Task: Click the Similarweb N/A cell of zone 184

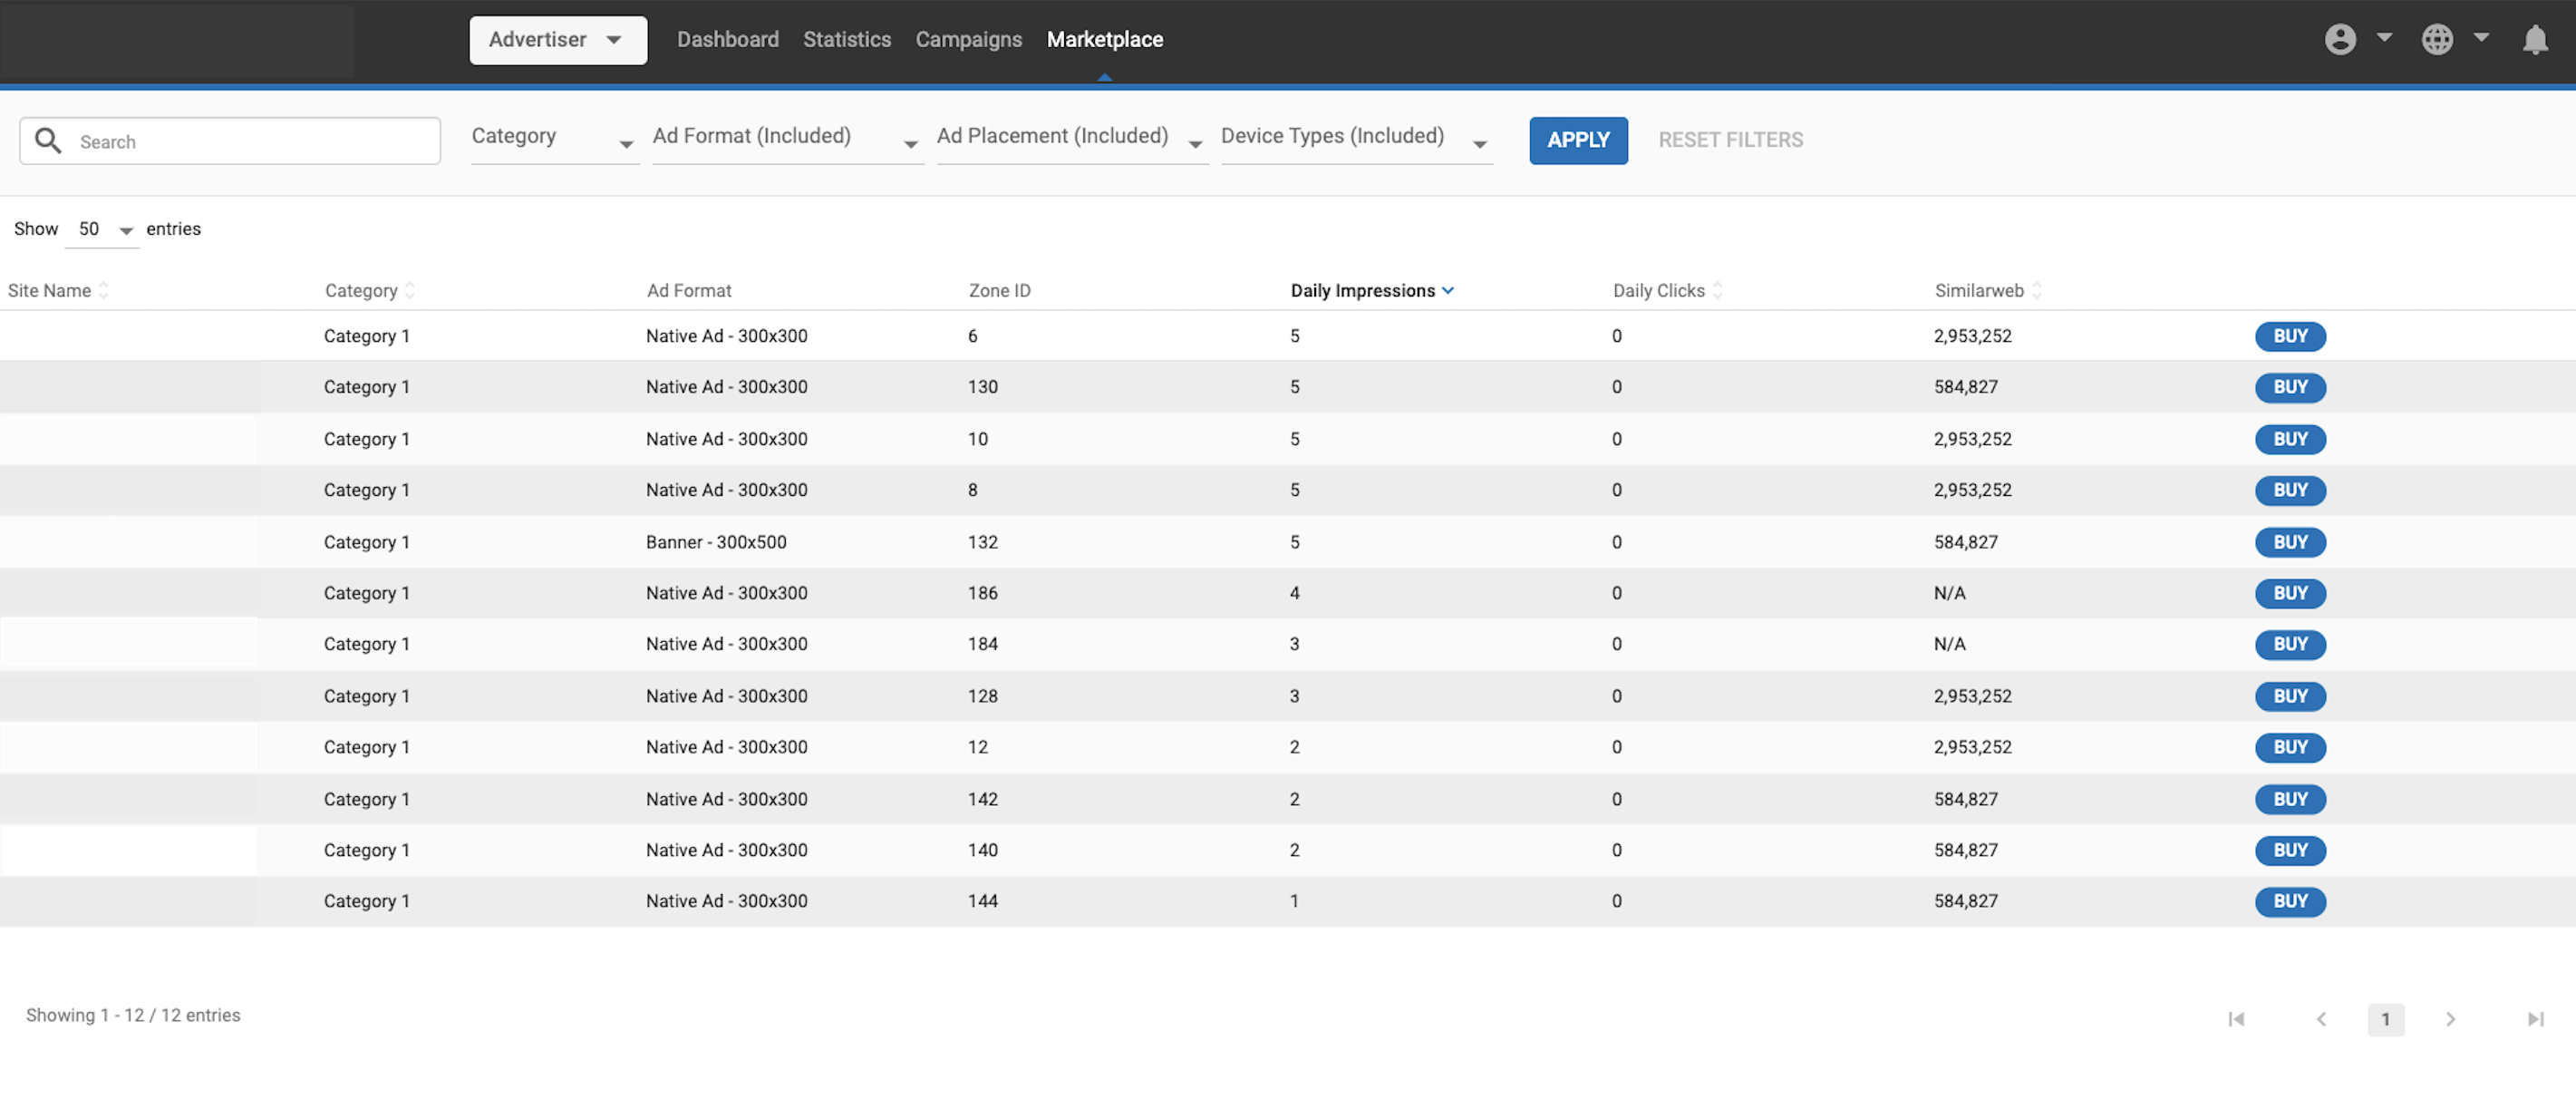Action: (1949, 644)
